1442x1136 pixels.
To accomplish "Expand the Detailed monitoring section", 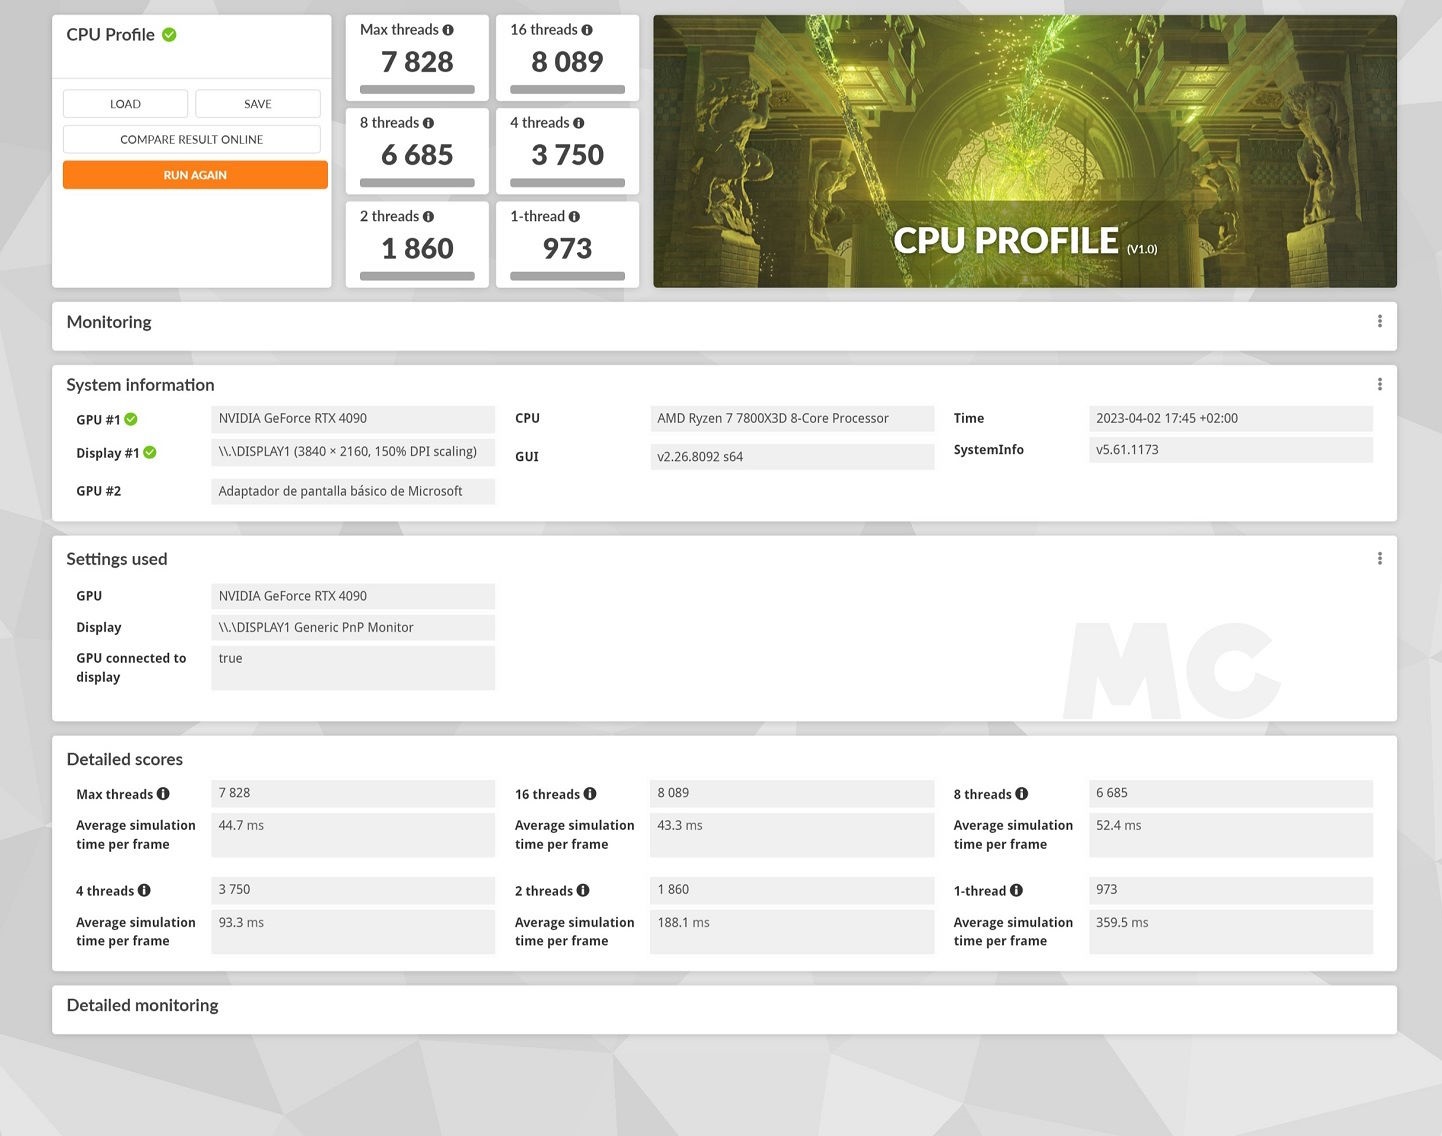I will pyautogui.click(x=142, y=1006).
